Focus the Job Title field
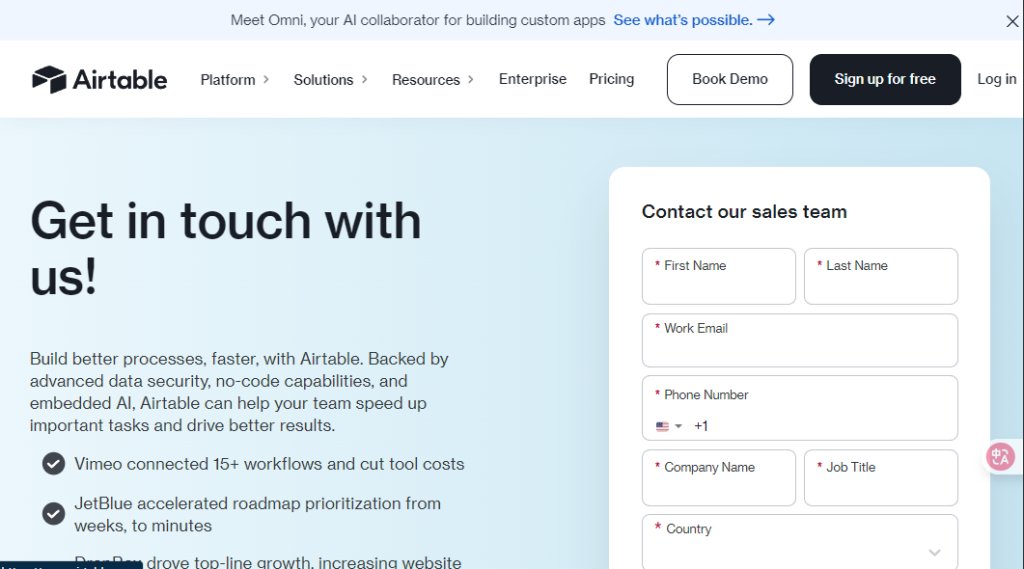 pyautogui.click(x=880, y=478)
